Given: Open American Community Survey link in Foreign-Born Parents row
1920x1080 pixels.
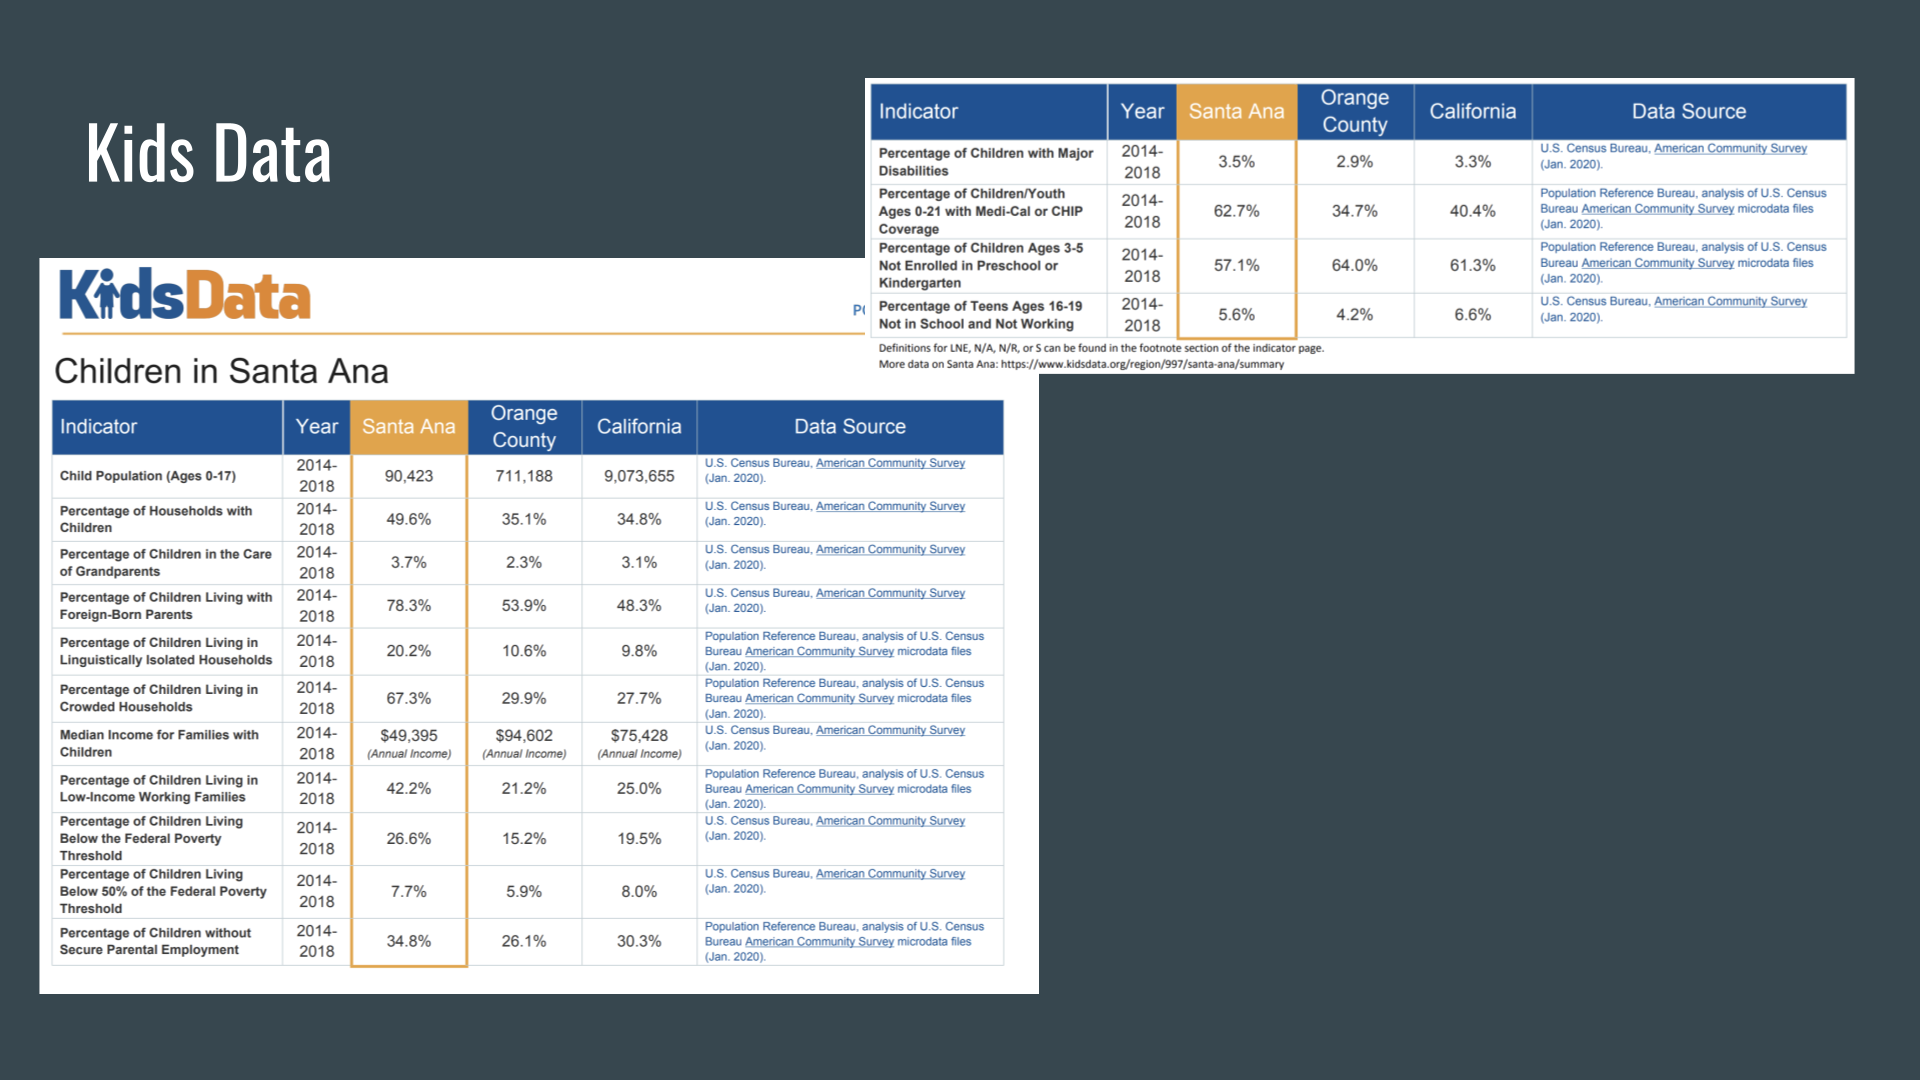Looking at the screenshot, I should click(x=890, y=593).
